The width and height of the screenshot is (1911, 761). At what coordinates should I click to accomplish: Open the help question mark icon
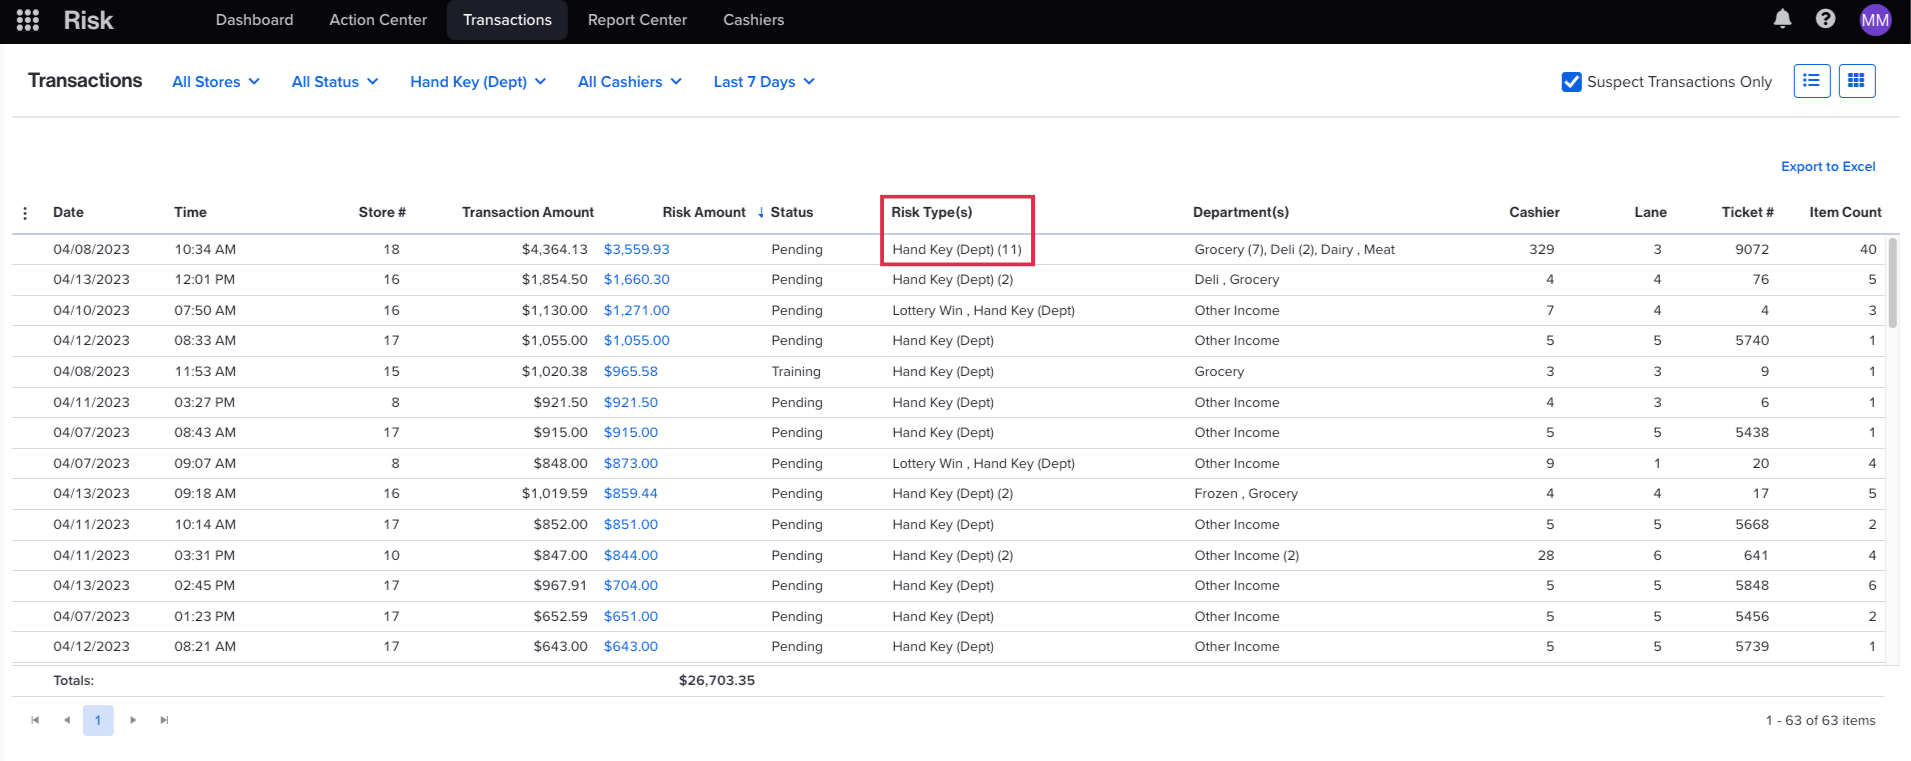tap(1825, 19)
